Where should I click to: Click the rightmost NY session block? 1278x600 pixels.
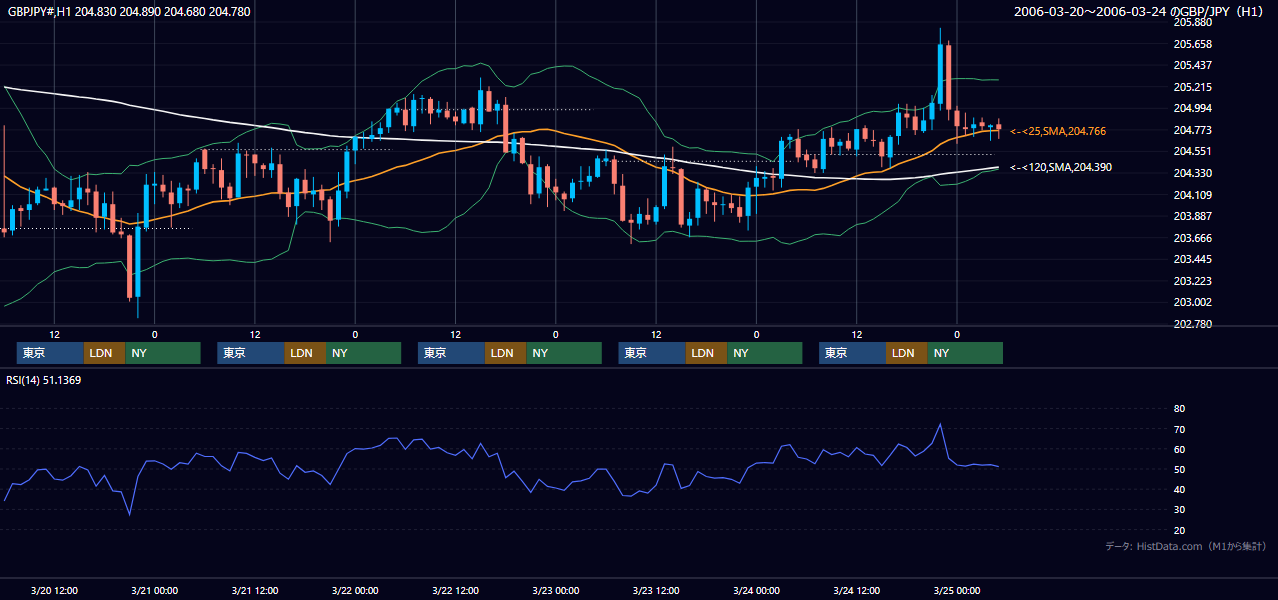965,353
